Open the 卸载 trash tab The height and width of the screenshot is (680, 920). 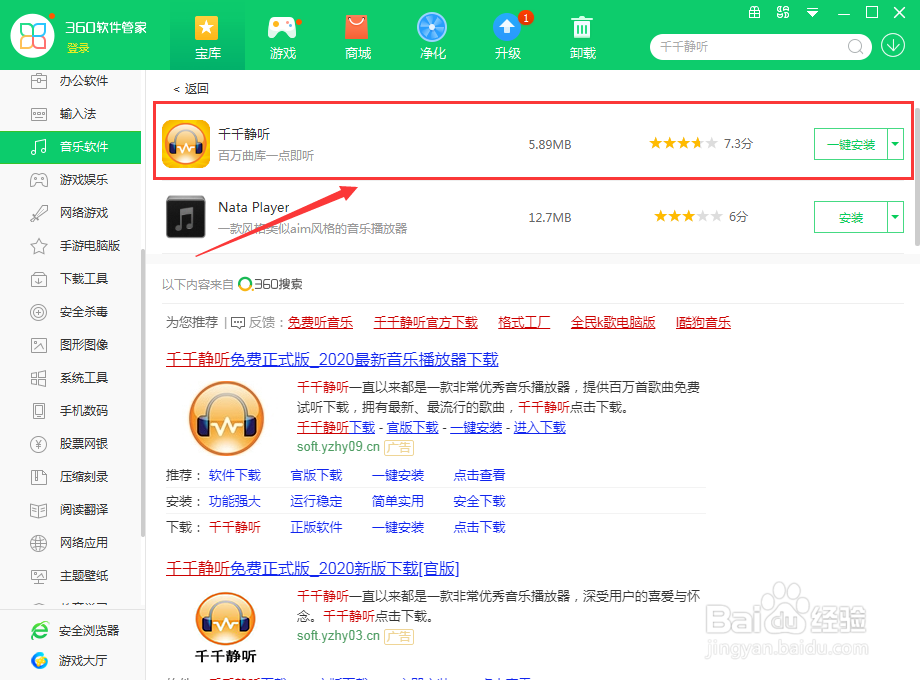pyautogui.click(x=583, y=38)
